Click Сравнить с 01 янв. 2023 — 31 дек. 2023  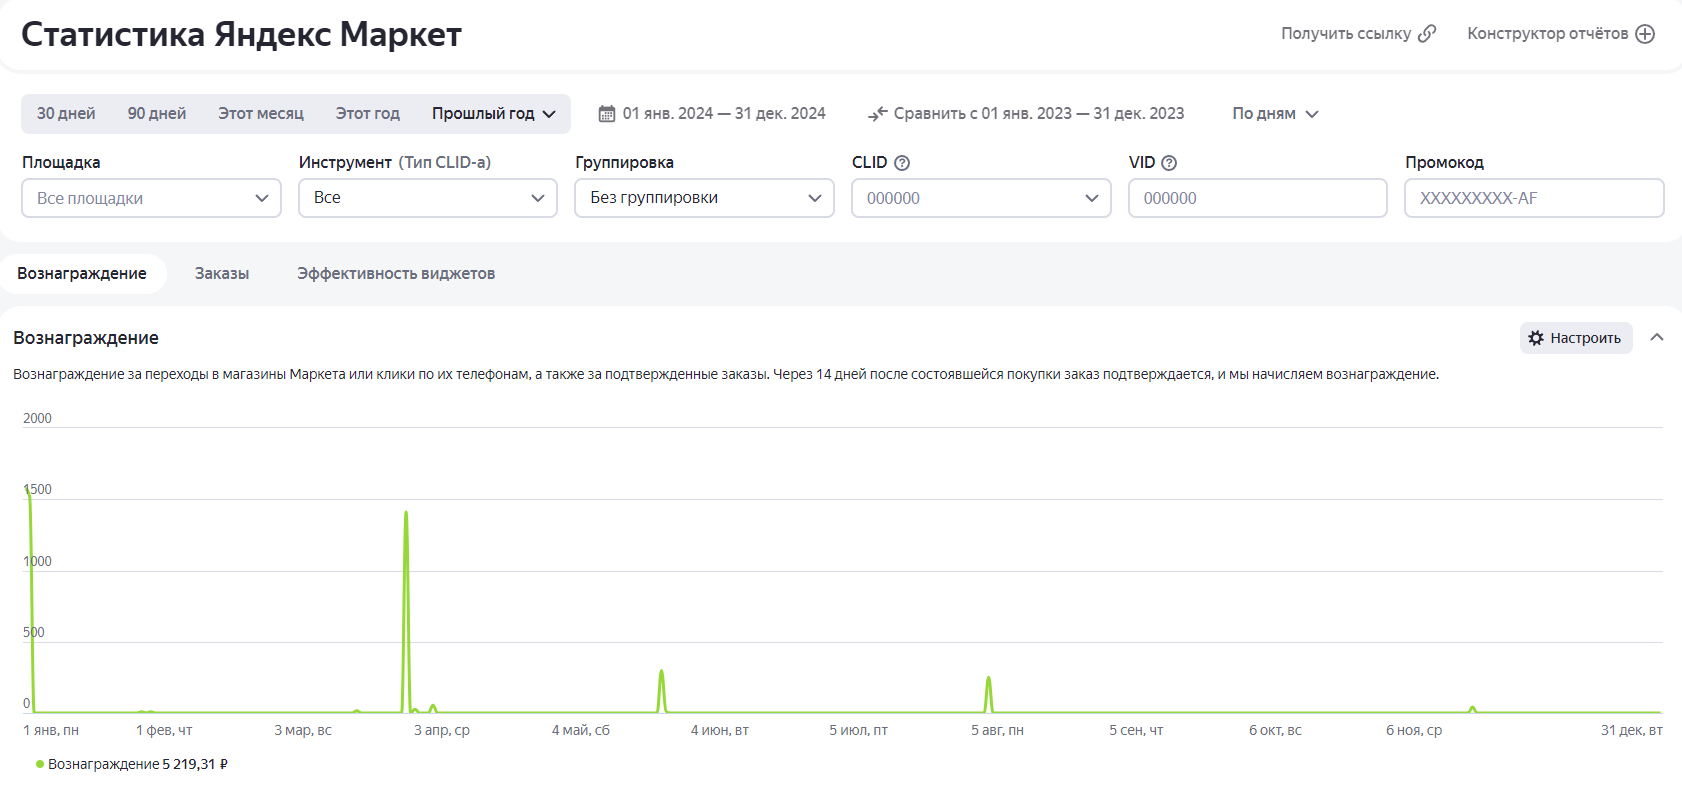pos(1026,114)
